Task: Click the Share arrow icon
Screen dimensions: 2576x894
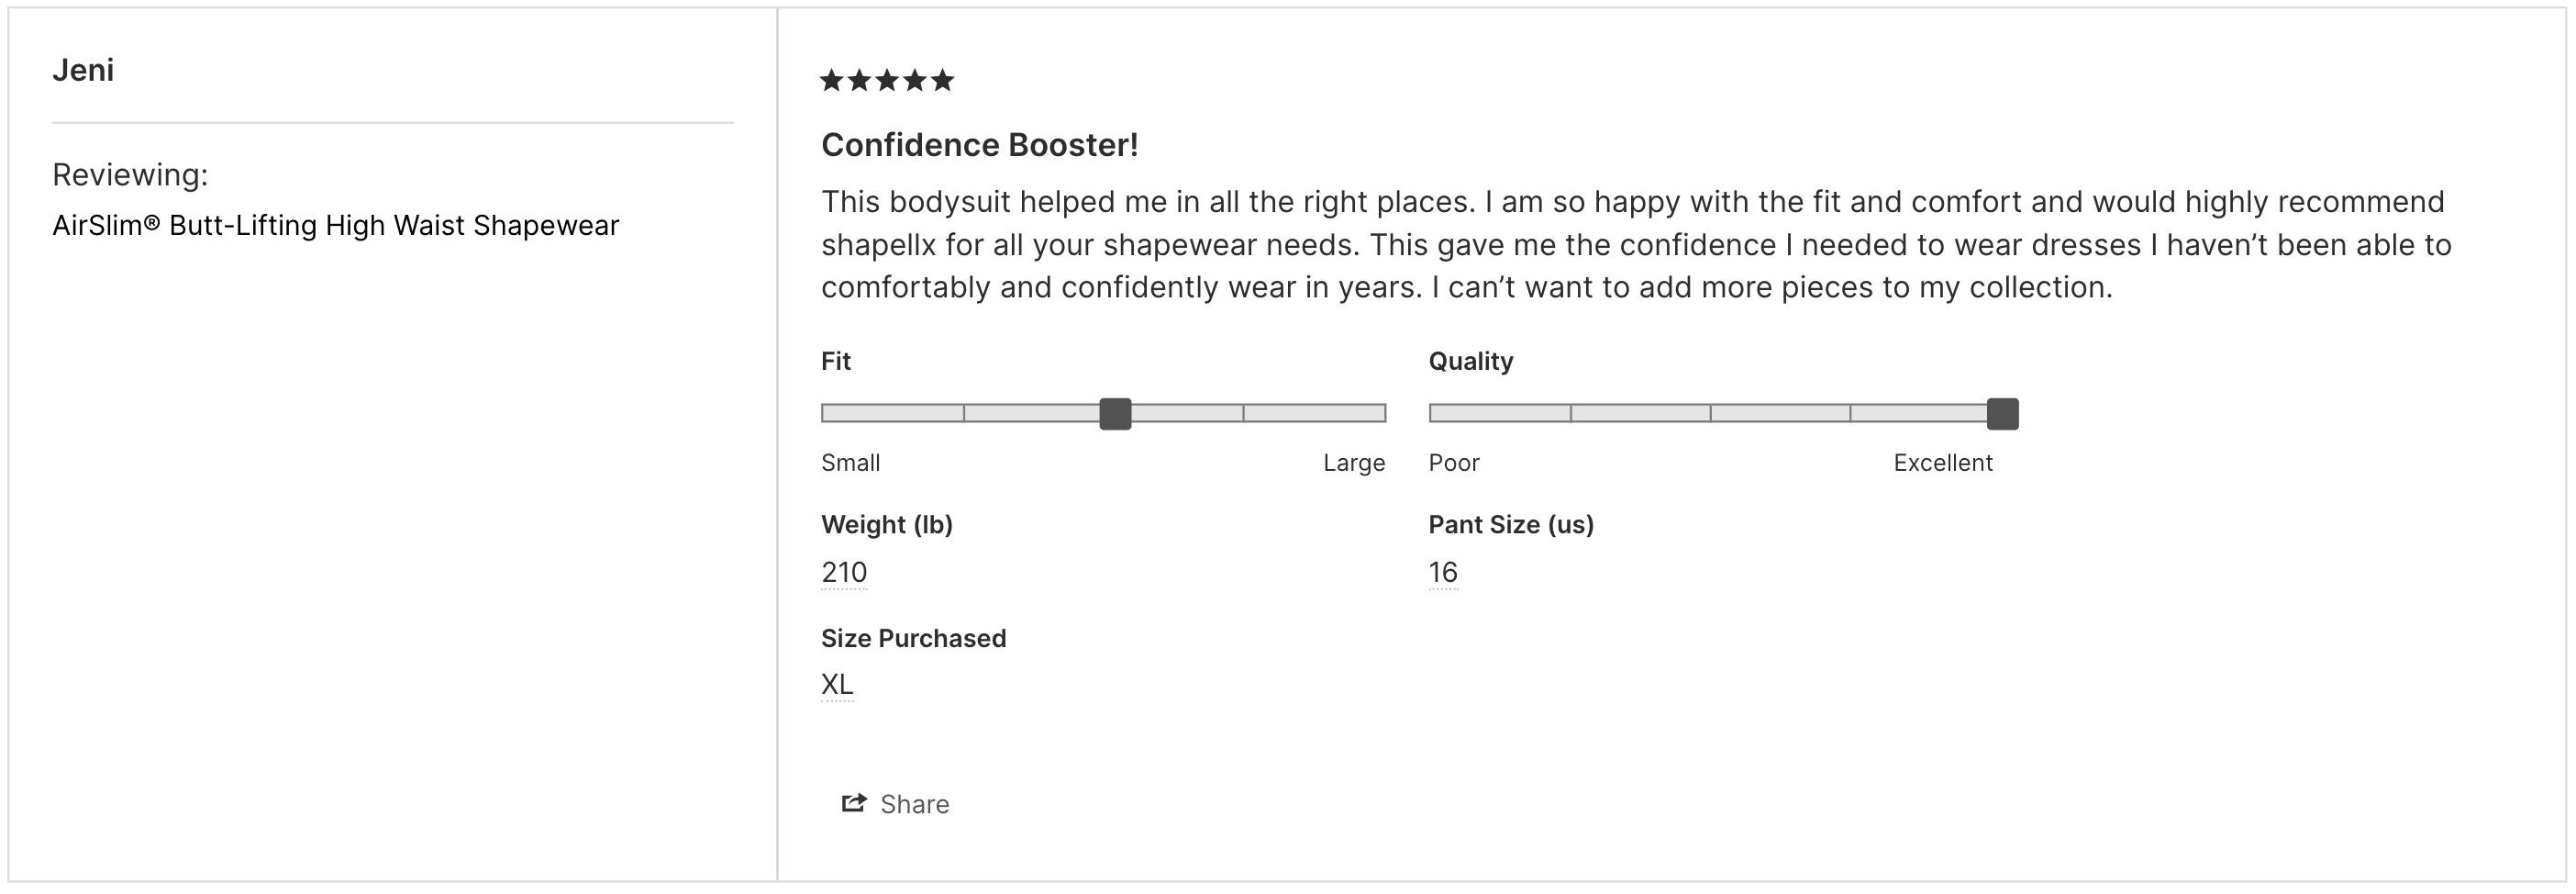Action: click(853, 803)
